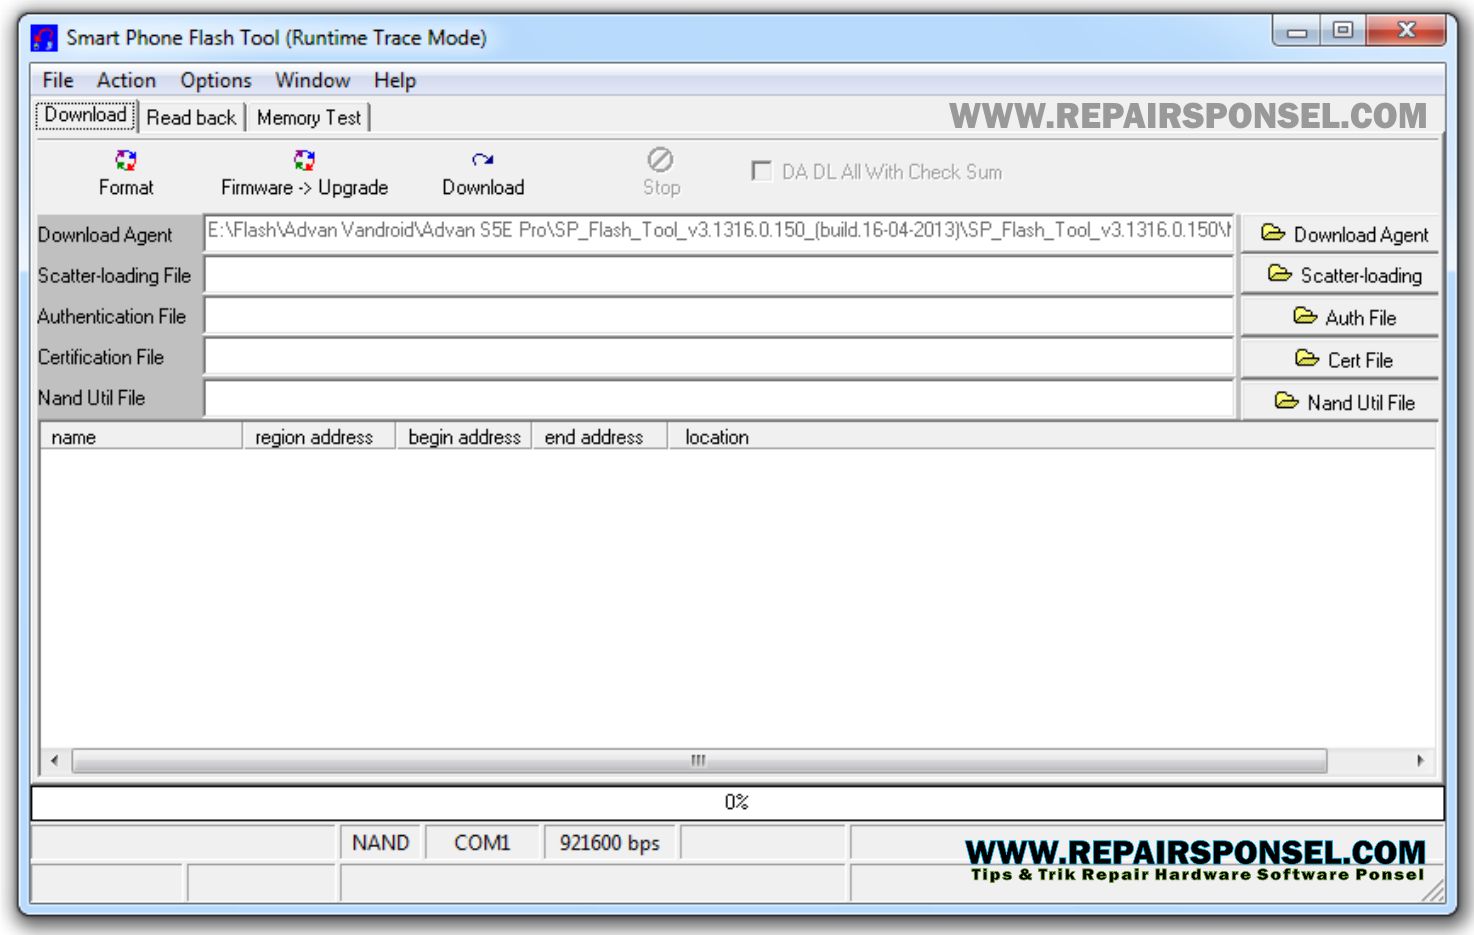Open the Help menu
Viewport: 1474px width, 935px height.
[x=394, y=80]
